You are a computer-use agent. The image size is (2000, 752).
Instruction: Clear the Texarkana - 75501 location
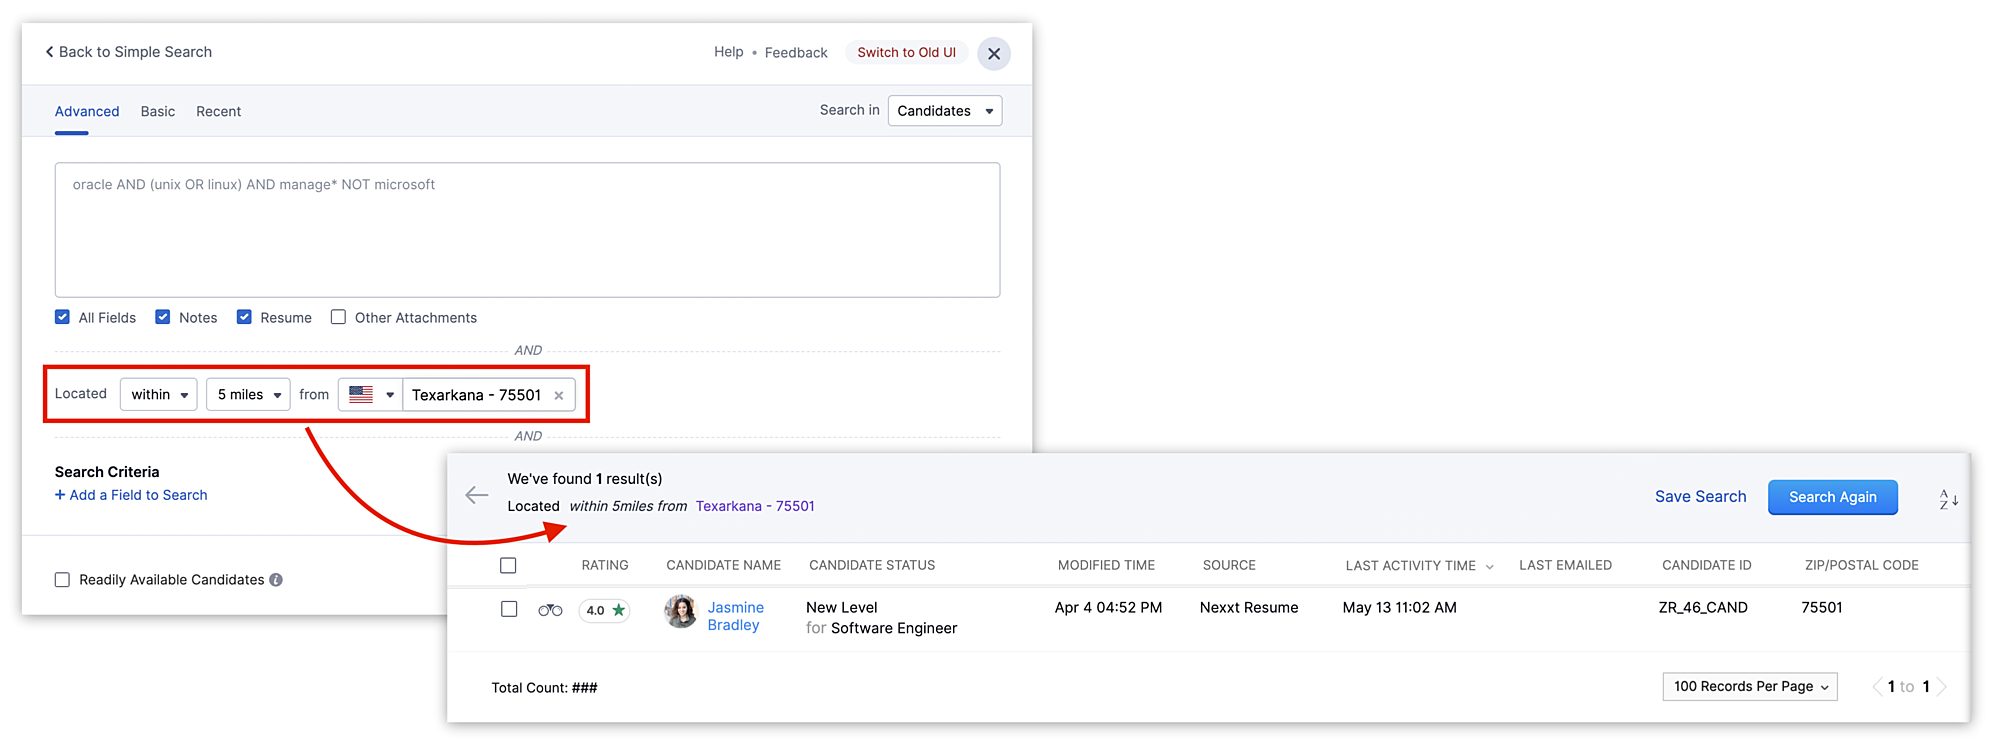[559, 396]
